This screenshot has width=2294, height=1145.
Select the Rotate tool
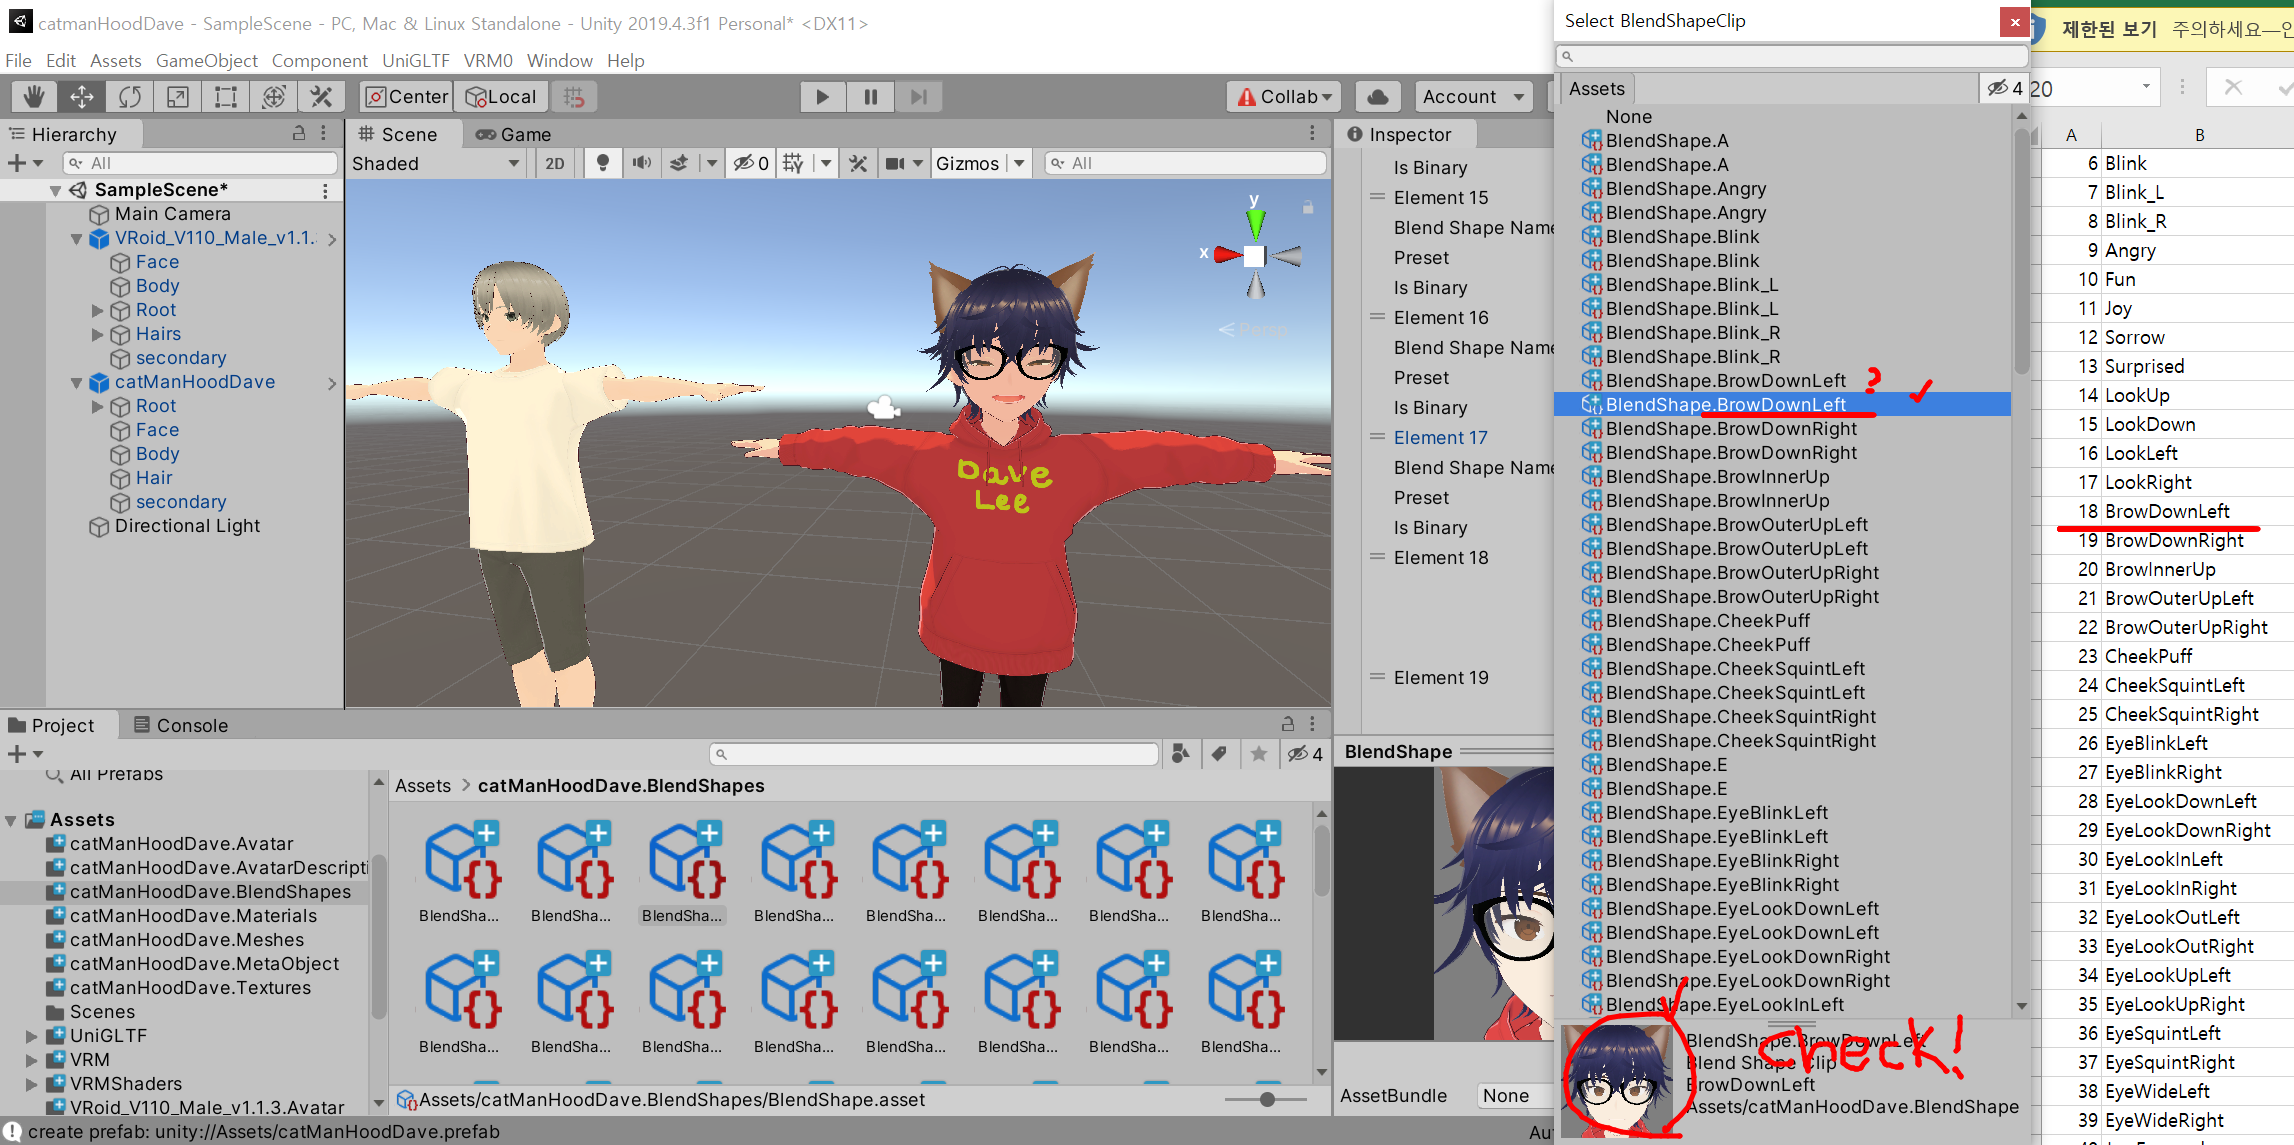click(x=129, y=97)
